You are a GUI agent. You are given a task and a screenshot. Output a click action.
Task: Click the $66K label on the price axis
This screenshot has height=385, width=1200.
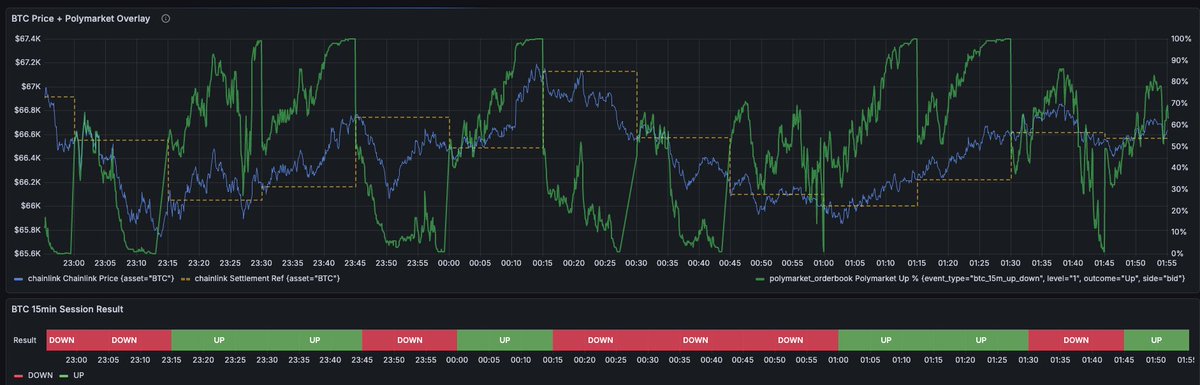[30, 206]
